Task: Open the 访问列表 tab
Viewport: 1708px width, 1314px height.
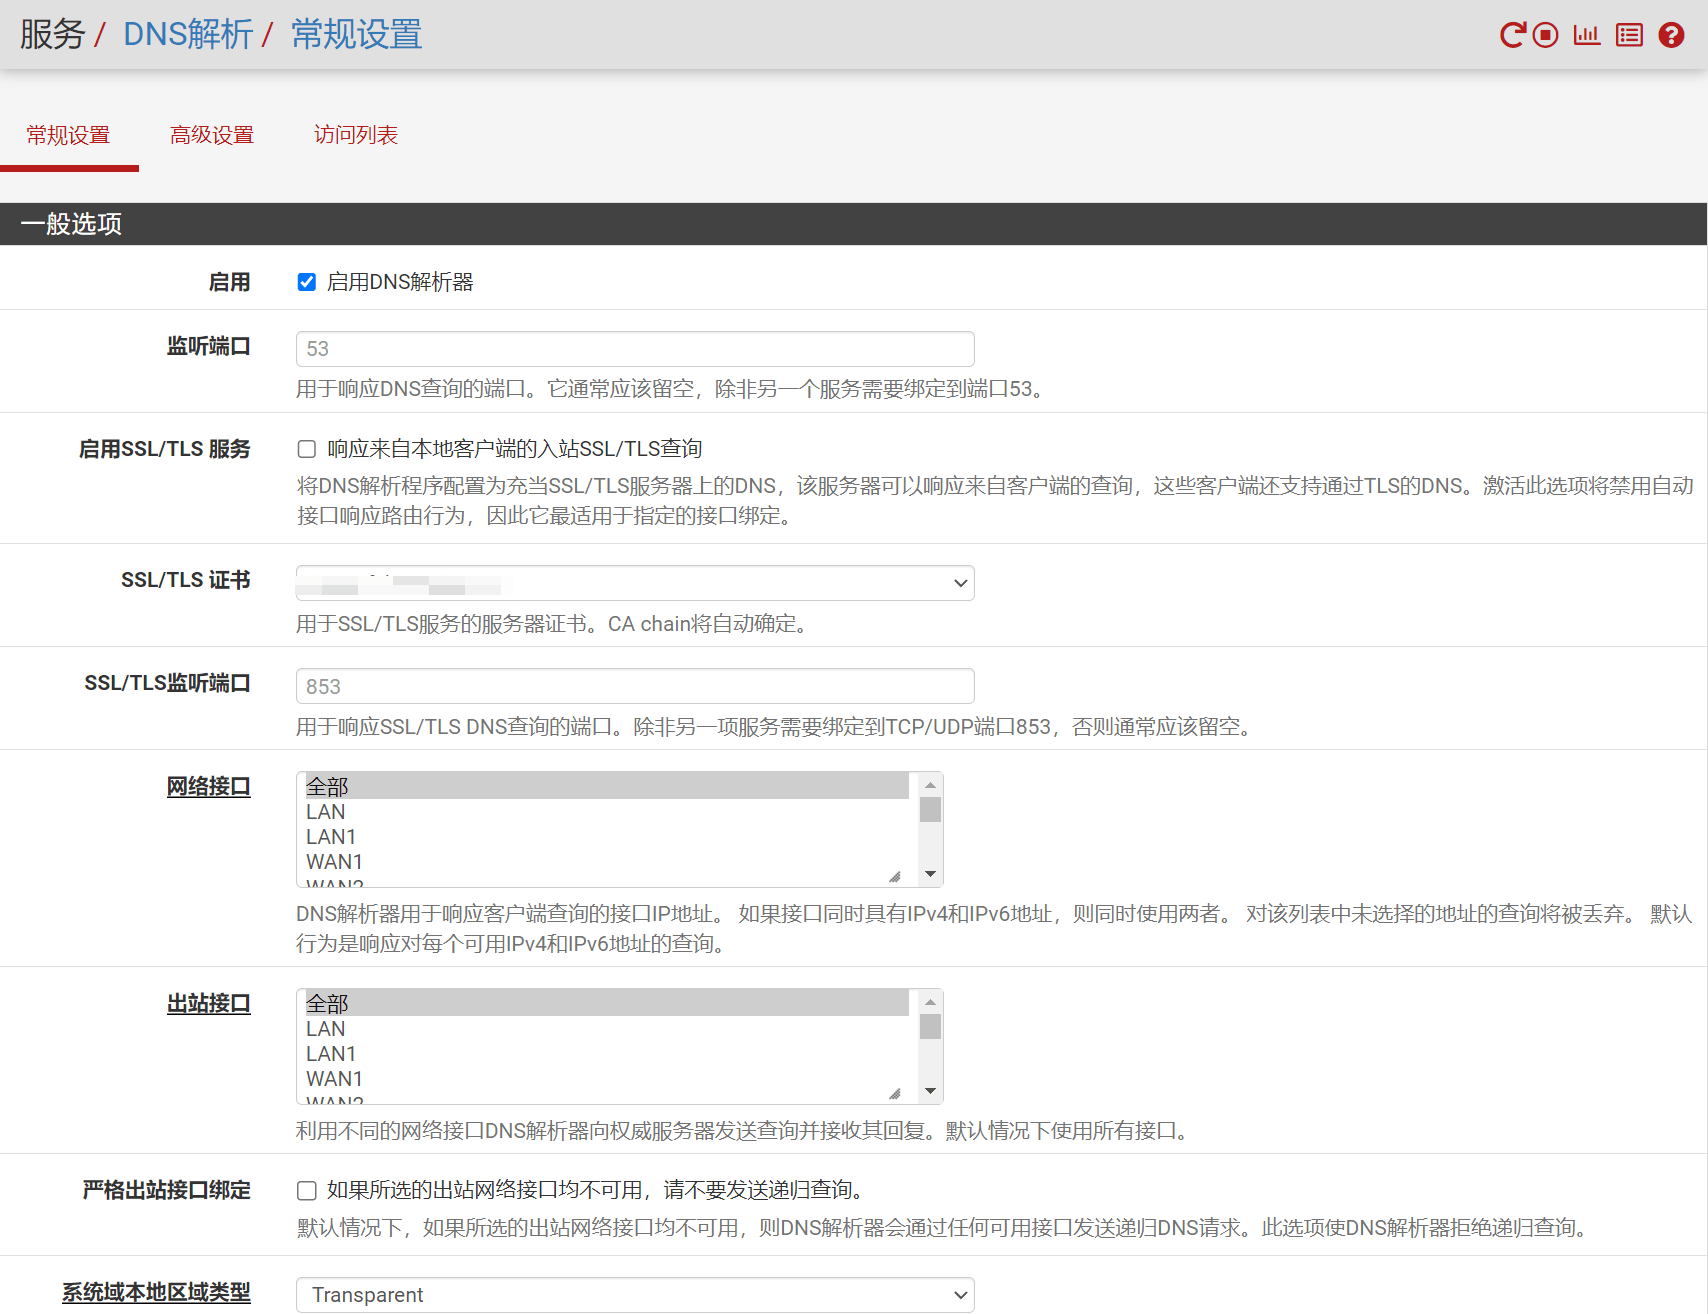Action: tap(356, 135)
